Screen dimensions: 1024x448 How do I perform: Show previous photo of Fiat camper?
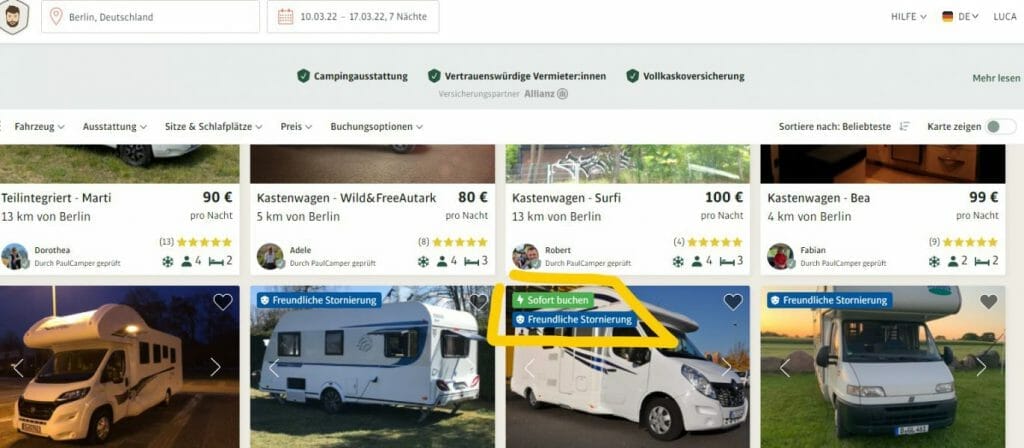[x=784, y=367]
